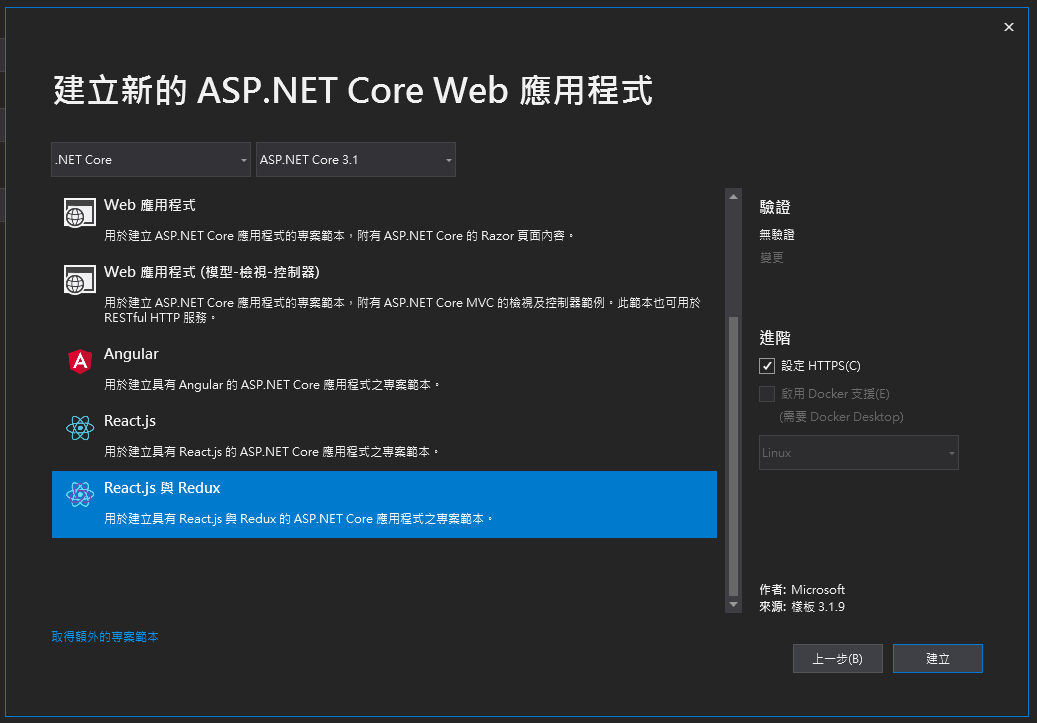Click the React.js 的 ASP.NET Core description line
1037x723 pixels.
[x=271, y=451]
